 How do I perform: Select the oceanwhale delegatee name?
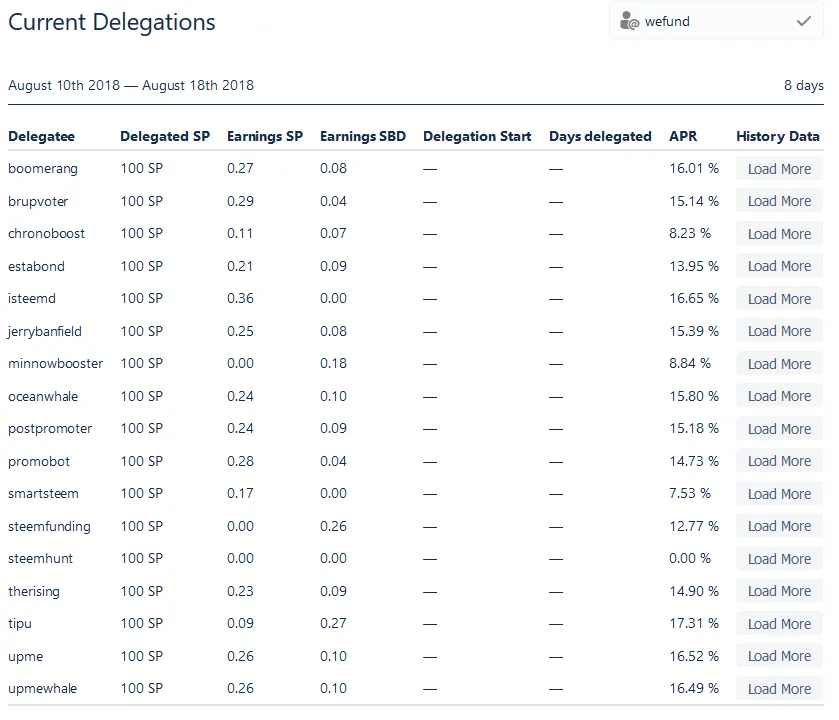(43, 396)
